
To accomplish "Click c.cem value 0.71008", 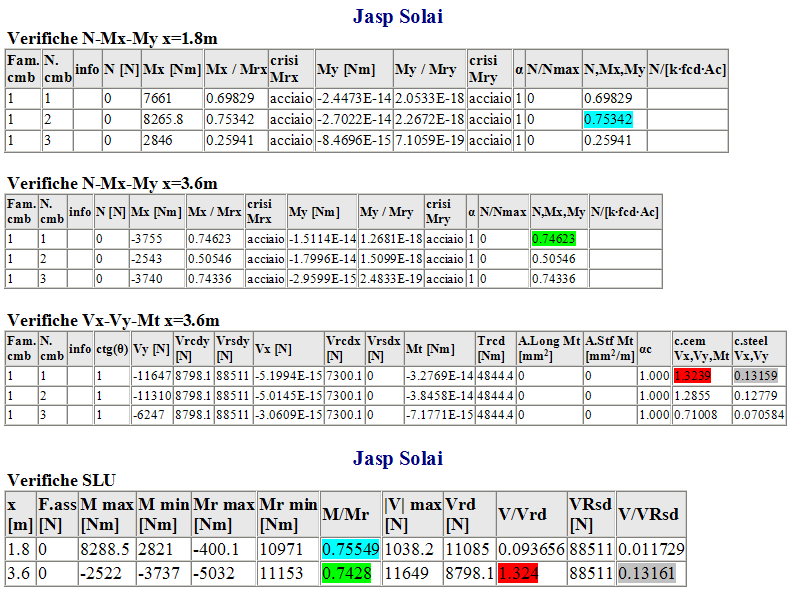I will click(696, 415).
